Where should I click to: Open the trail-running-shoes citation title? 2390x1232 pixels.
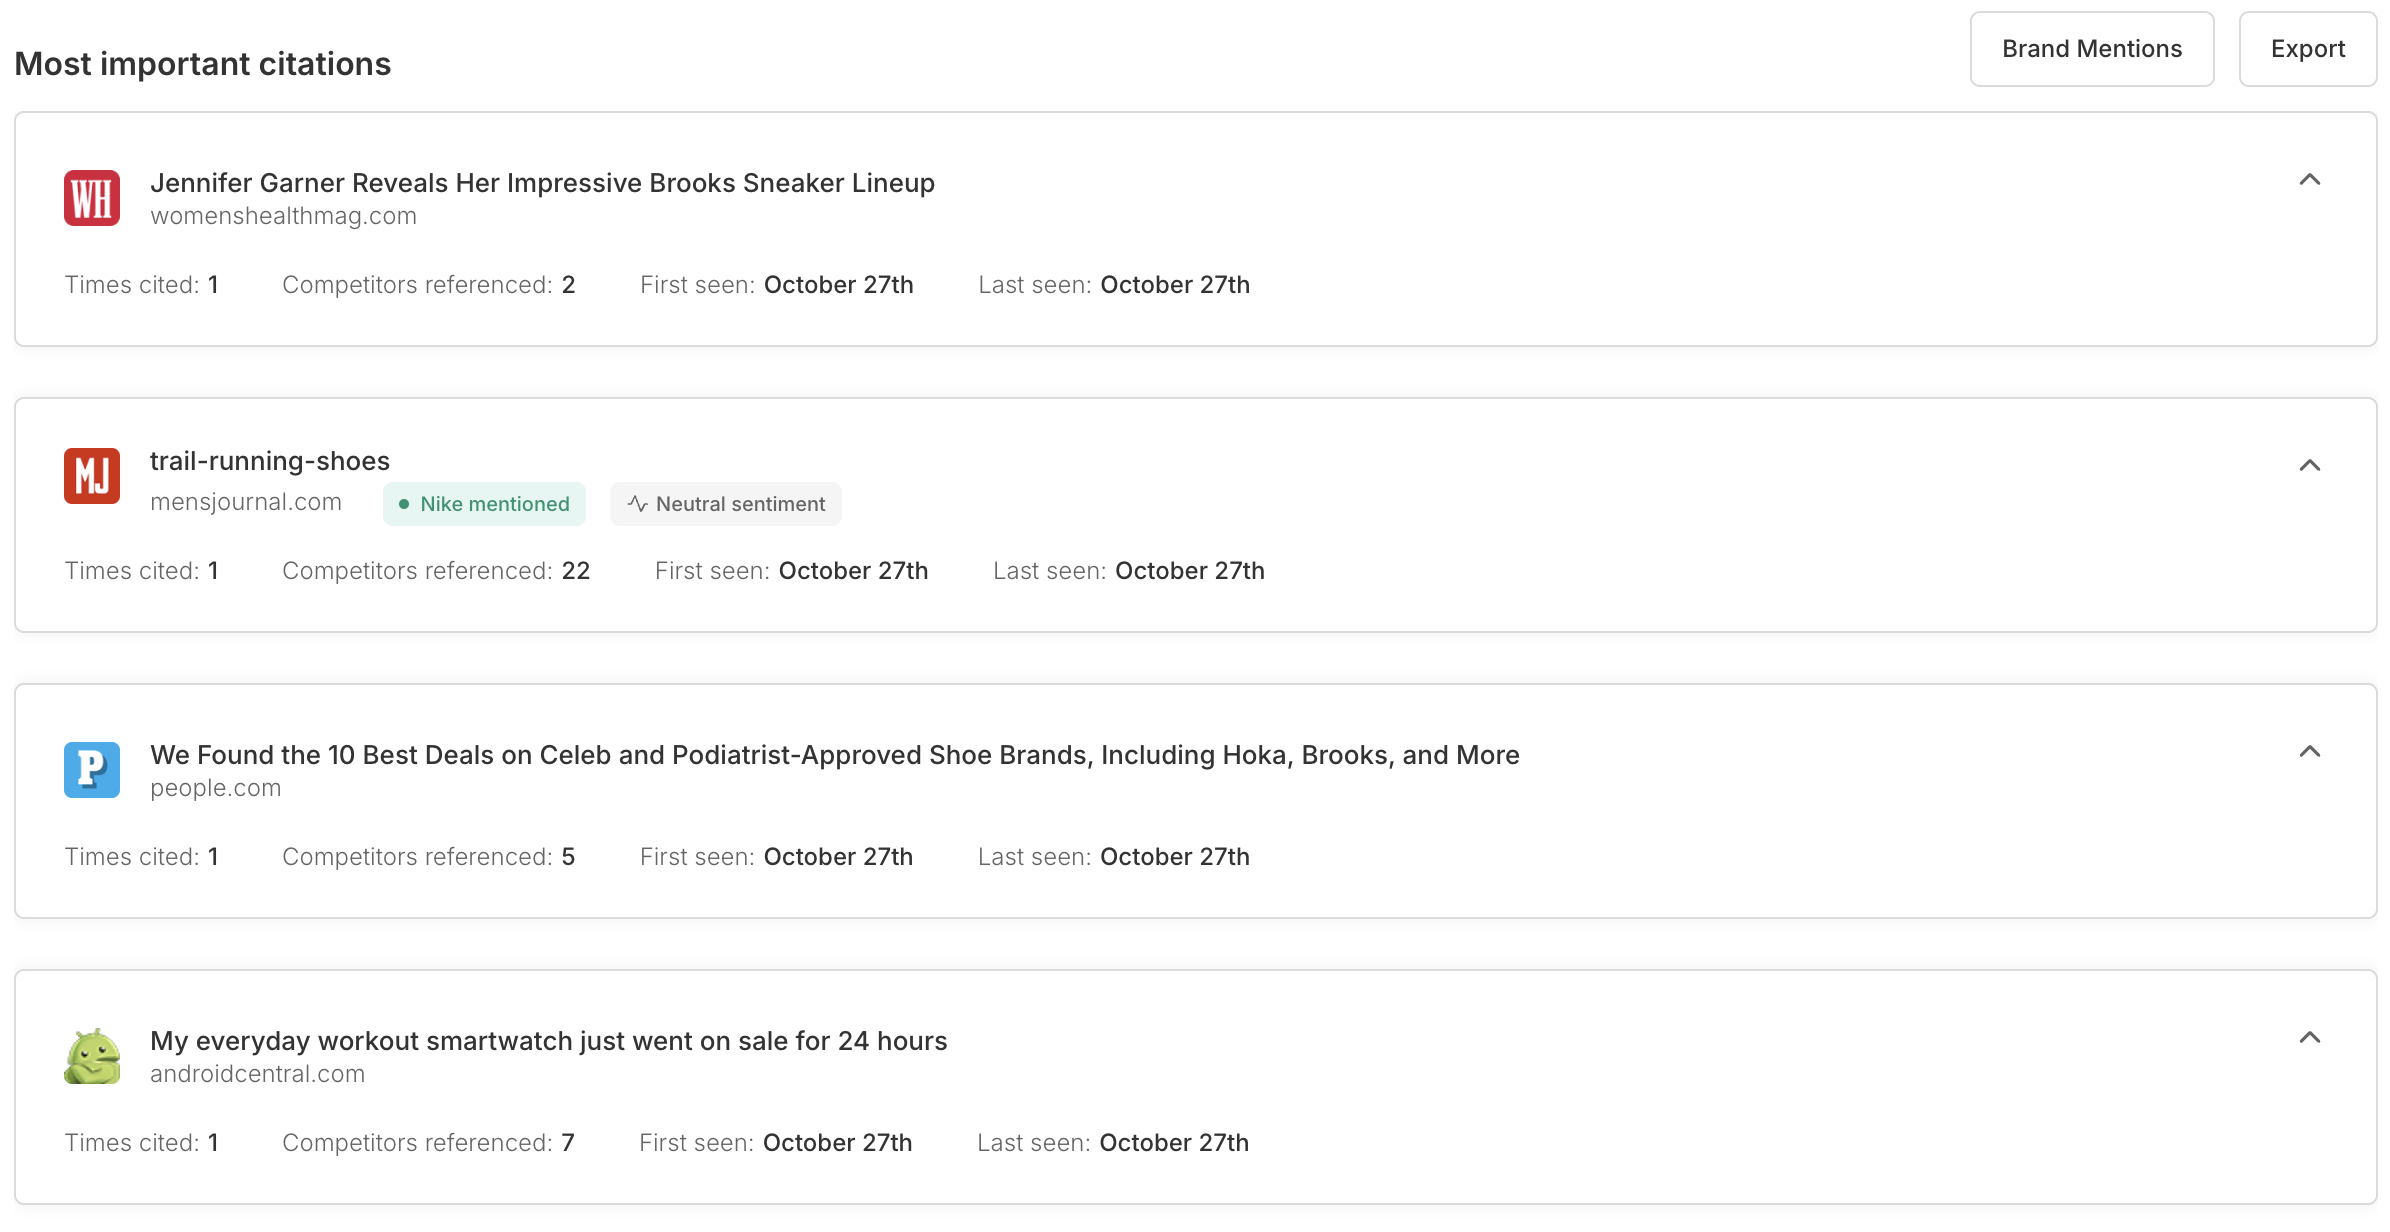[x=270, y=461]
